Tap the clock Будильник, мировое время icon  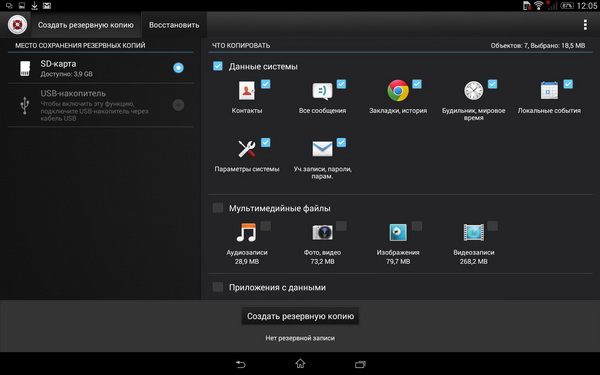(473, 91)
